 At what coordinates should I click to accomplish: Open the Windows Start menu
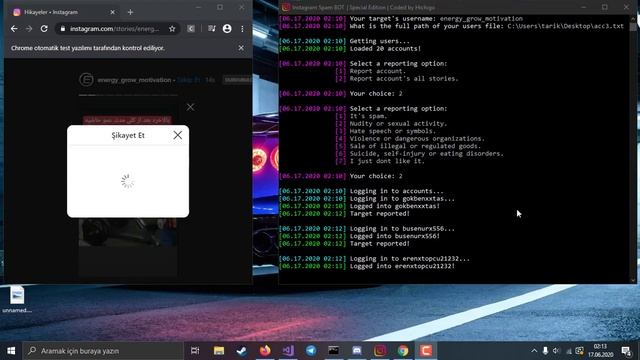[11, 351]
